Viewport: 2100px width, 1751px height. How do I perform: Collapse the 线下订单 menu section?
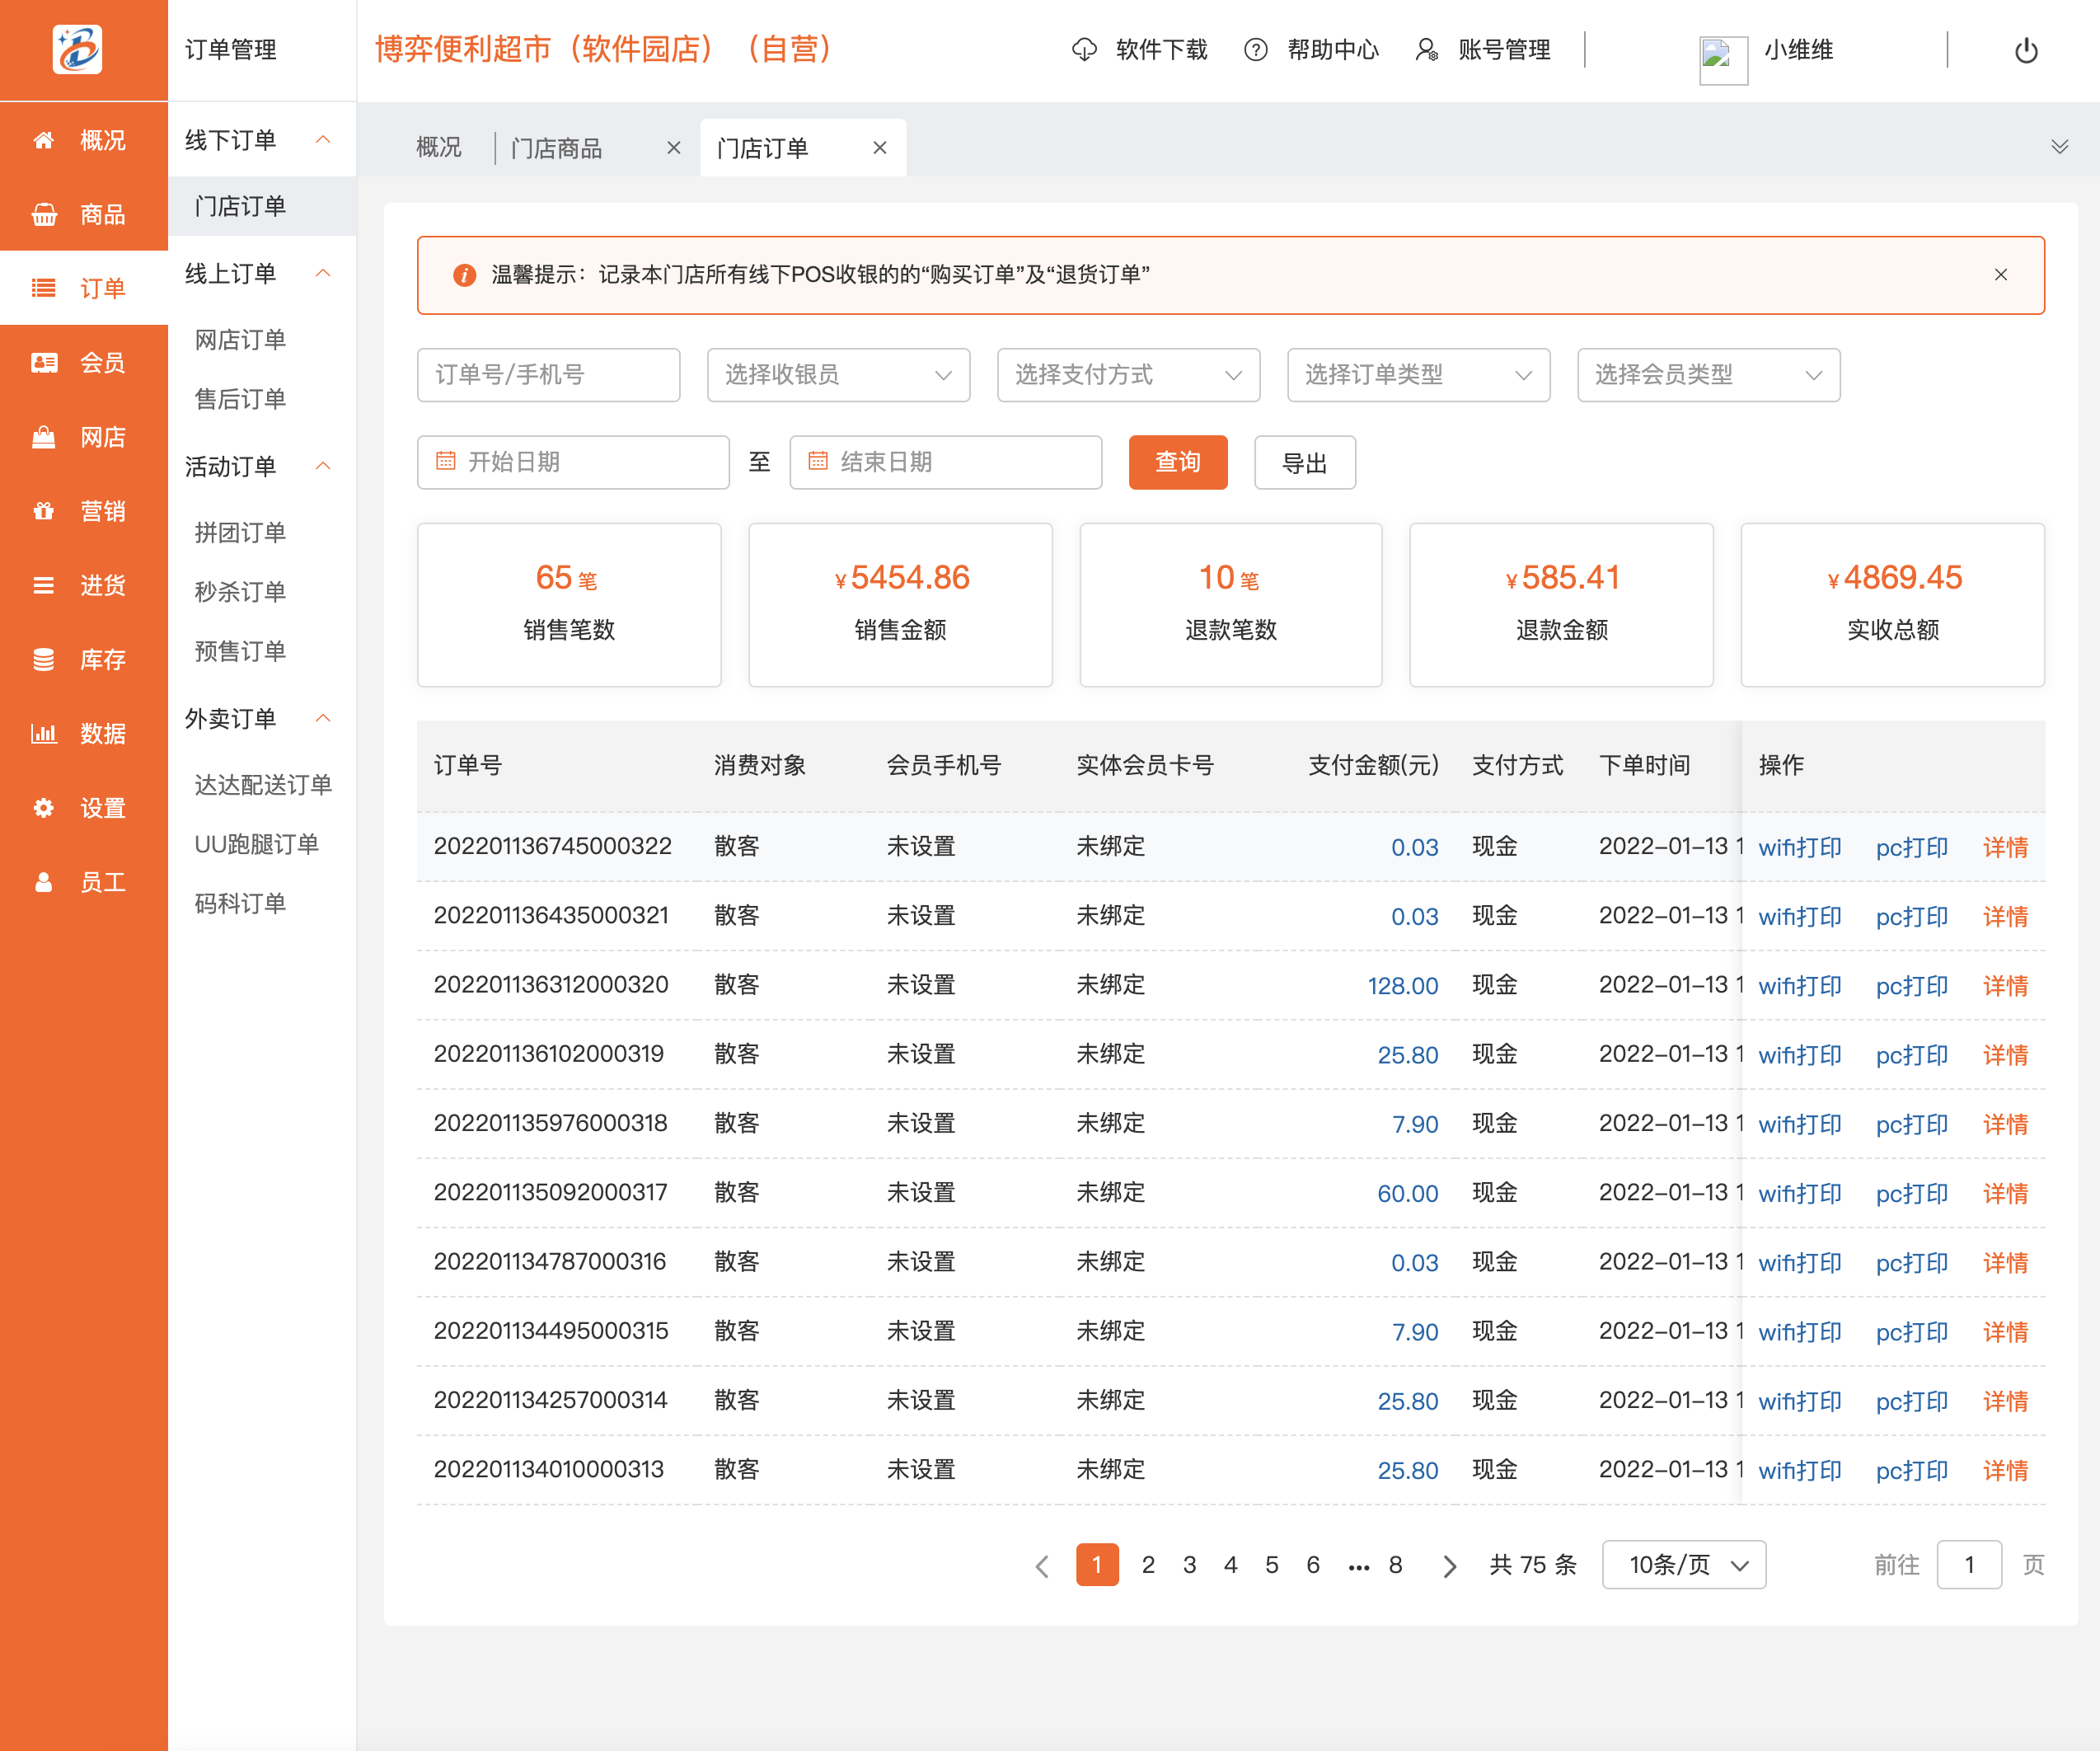323,140
